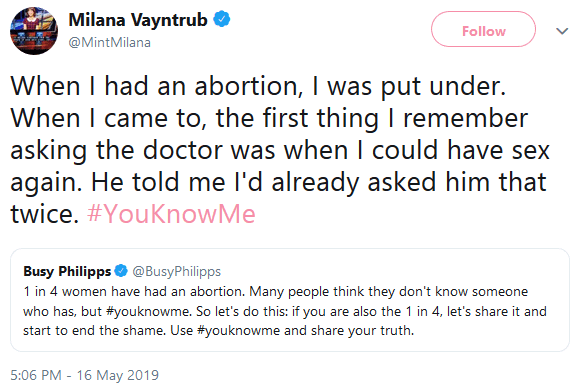Click 'share your truth' in quoted tweet
The image size is (572, 392).
(x=363, y=331)
